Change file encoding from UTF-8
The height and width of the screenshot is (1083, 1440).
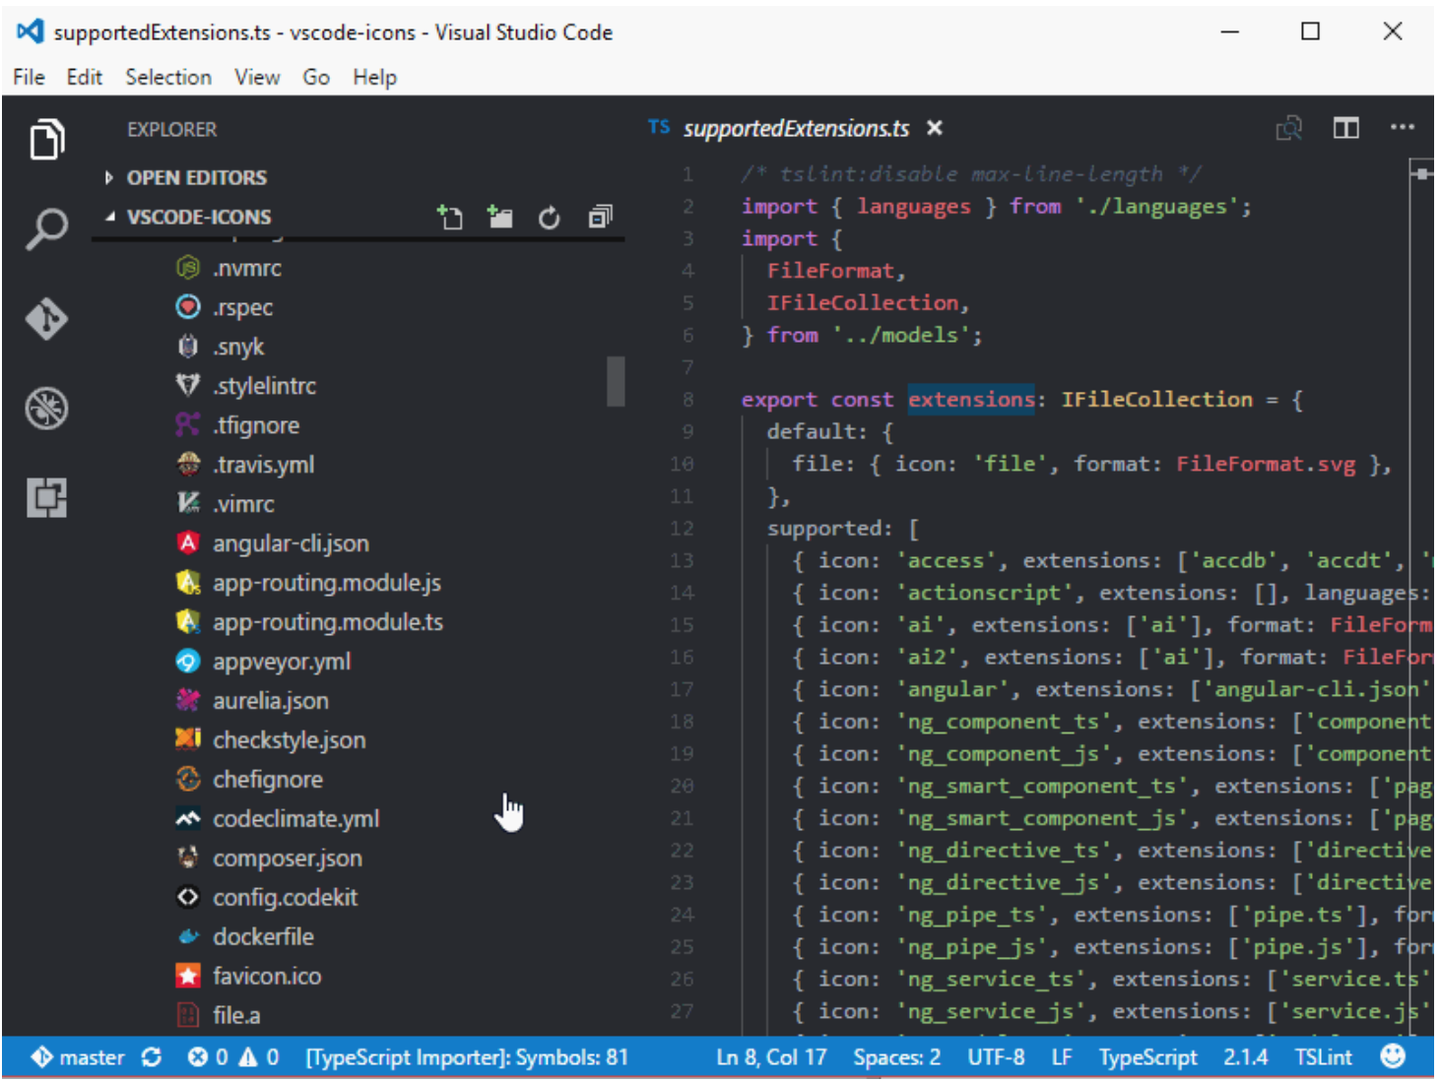(996, 1057)
